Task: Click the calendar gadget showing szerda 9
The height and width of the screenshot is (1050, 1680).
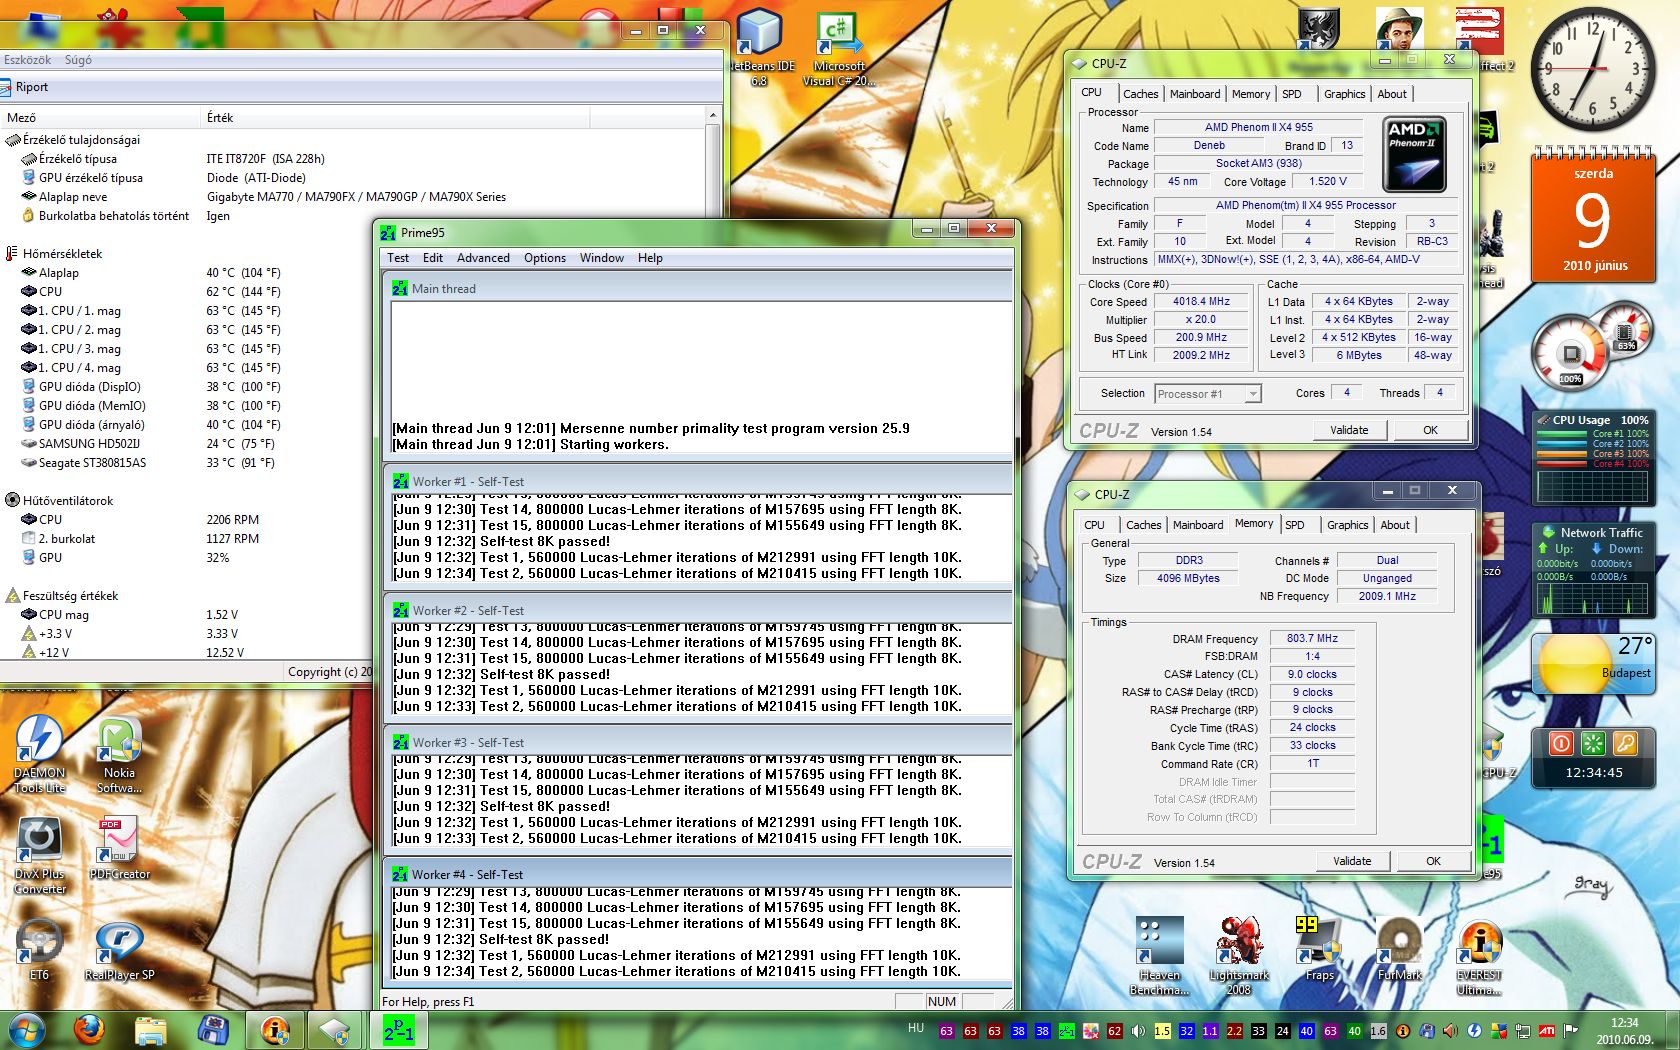Action: tap(1593, 214)
